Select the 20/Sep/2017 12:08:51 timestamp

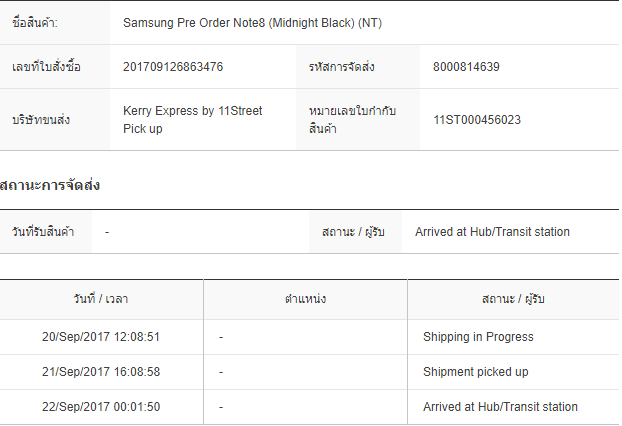coord(101,337)
